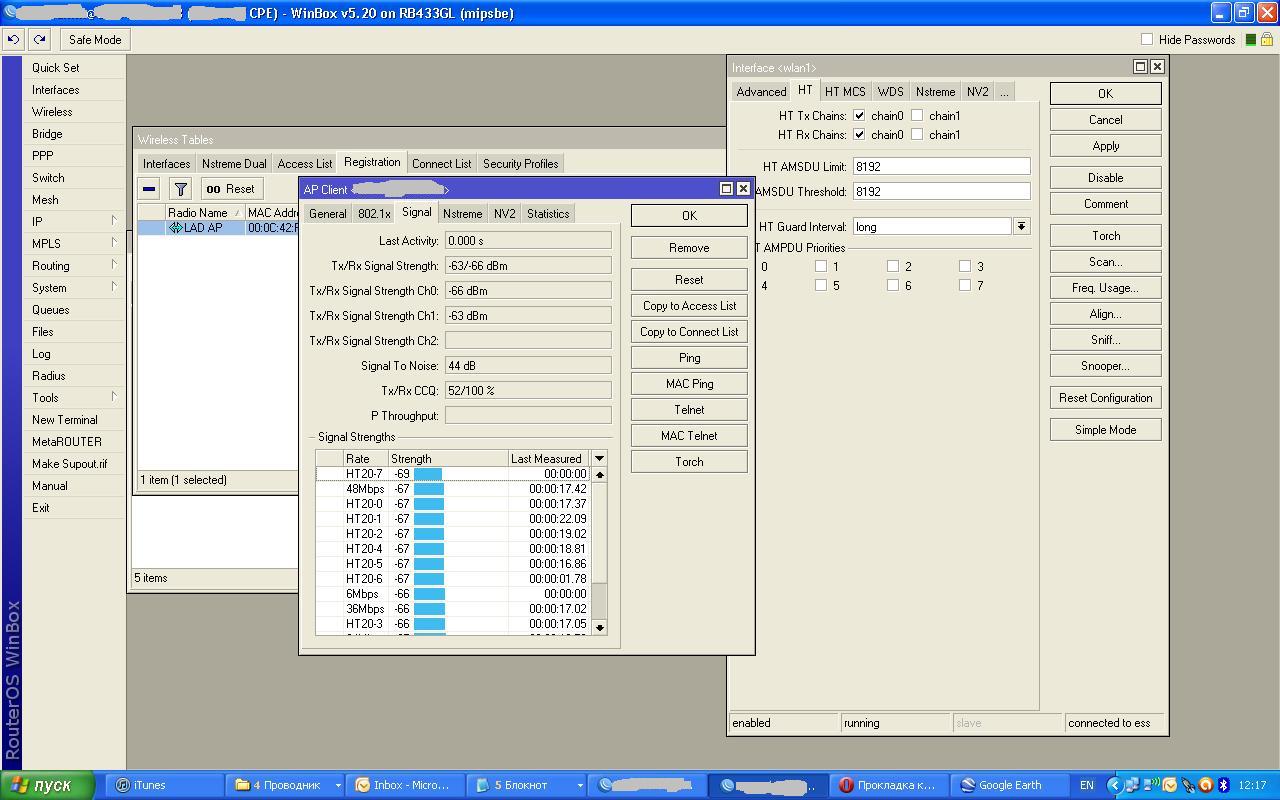Toggle the Hide Passwords checkbox
The height and width of the screenshot is (800, 1280).
click(1147, 40)
